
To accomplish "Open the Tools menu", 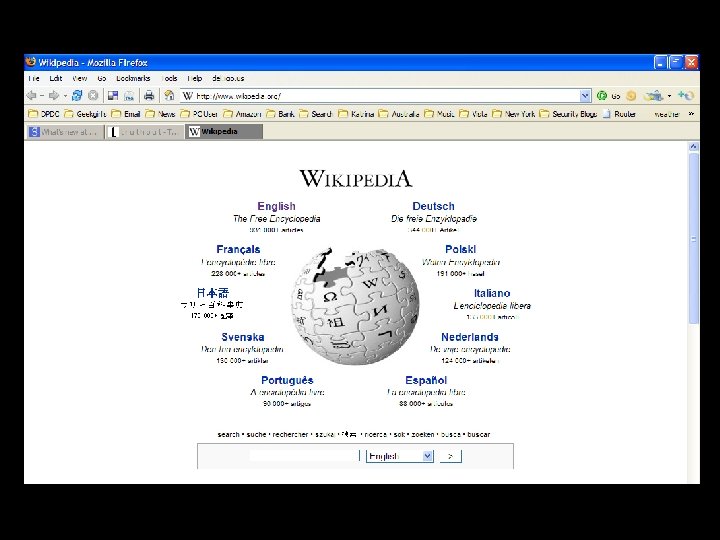I will (x=169, y=78).
